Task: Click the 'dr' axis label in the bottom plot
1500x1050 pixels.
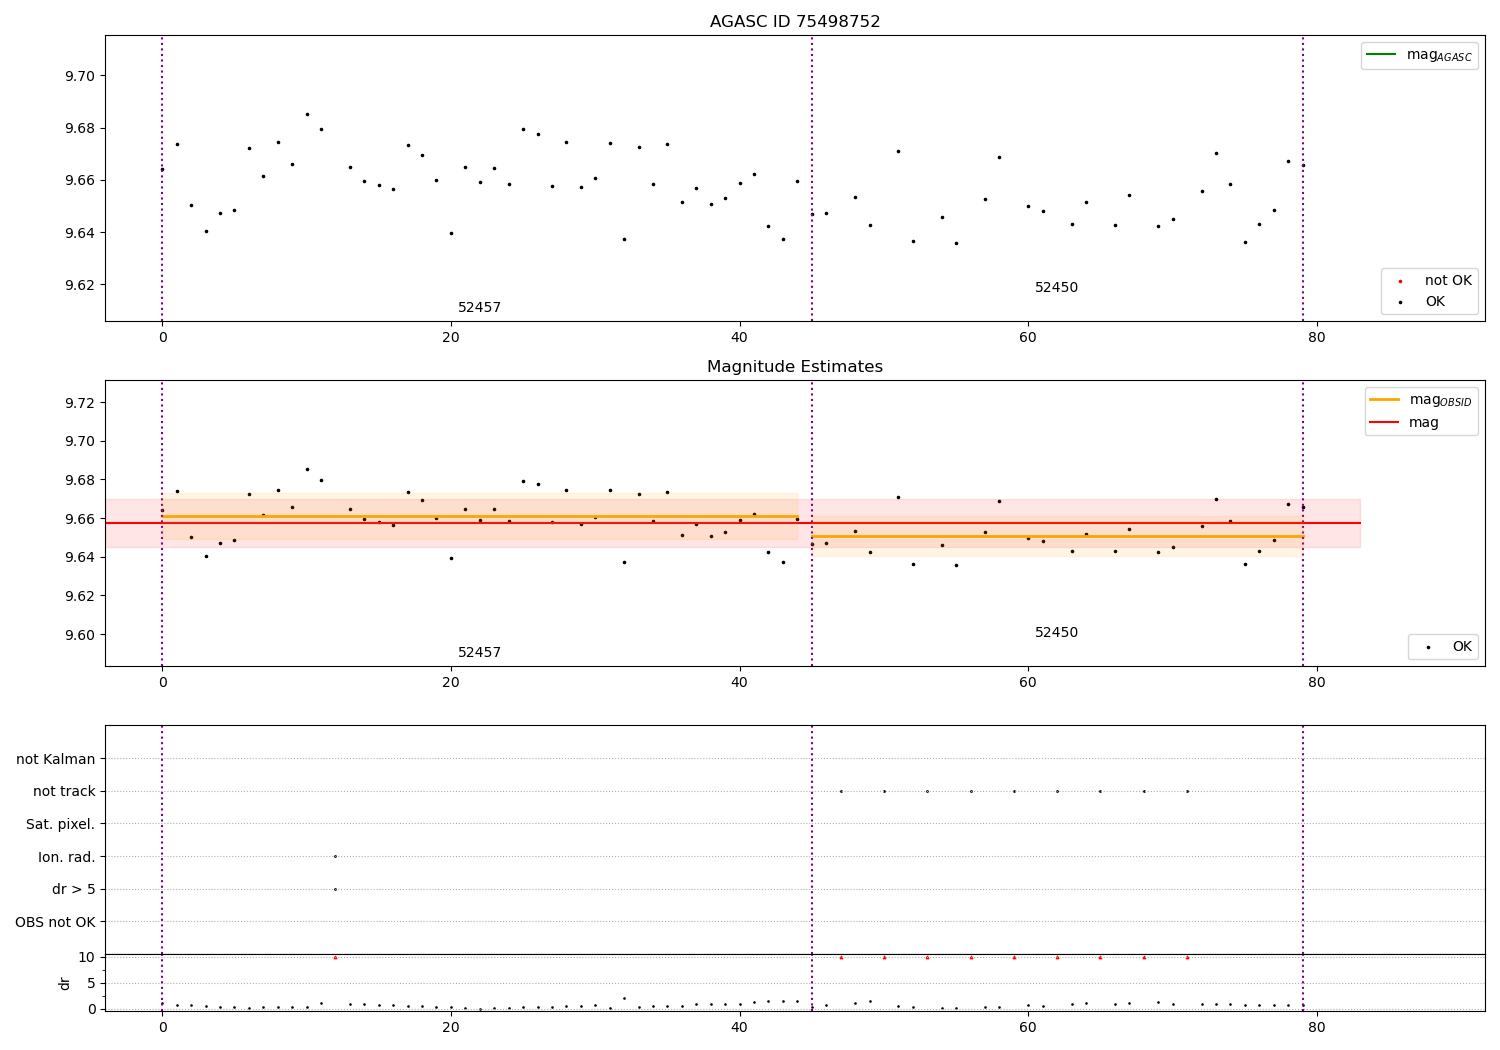Action: click(x=65, y=983)
